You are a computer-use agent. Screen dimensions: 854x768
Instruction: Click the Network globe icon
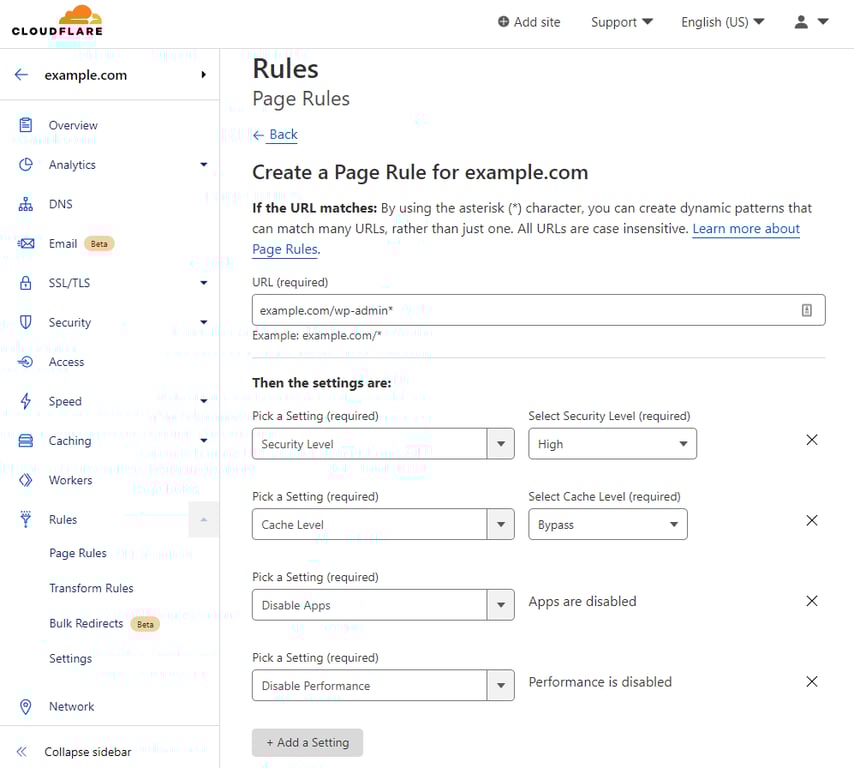coord(27,706)
